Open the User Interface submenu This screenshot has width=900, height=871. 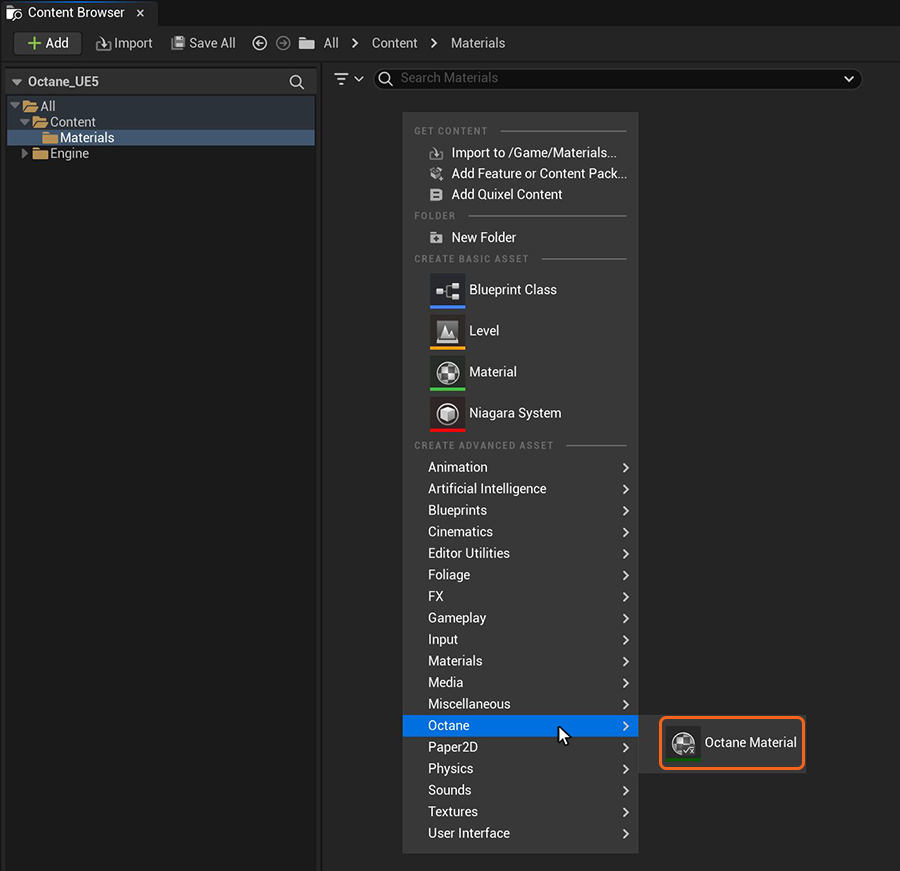point(520,833)
